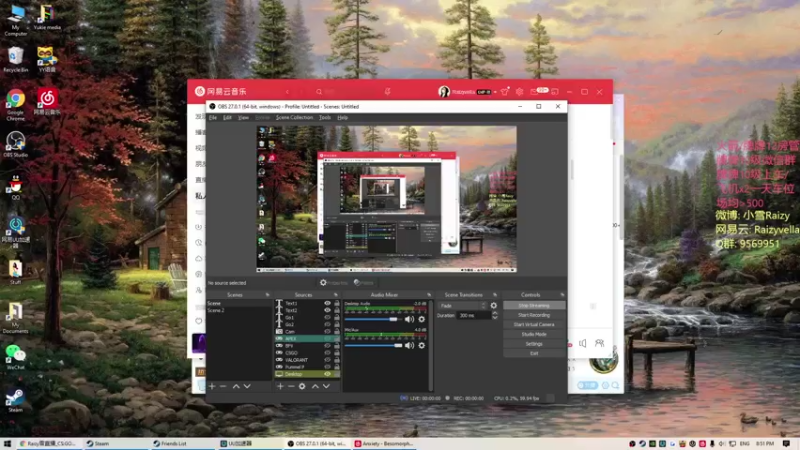Move the scene down in the Scenes panel
The width and height of the screenshot is (800, 450).
[247, 387]
